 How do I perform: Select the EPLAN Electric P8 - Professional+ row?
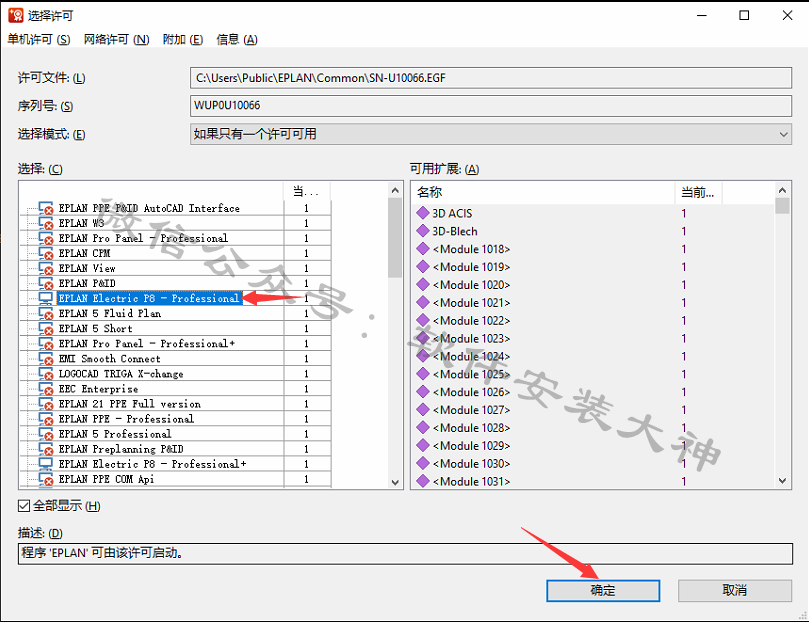152,464
